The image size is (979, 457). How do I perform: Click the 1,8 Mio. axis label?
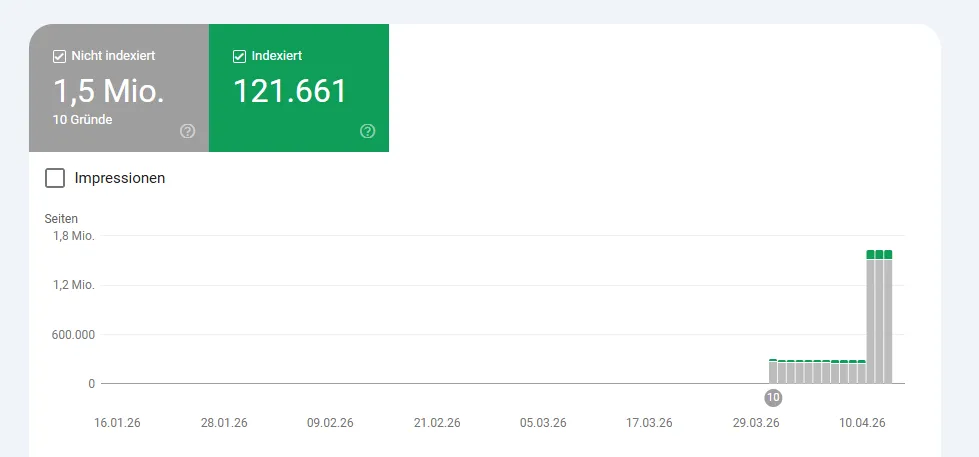coord(73,236)
